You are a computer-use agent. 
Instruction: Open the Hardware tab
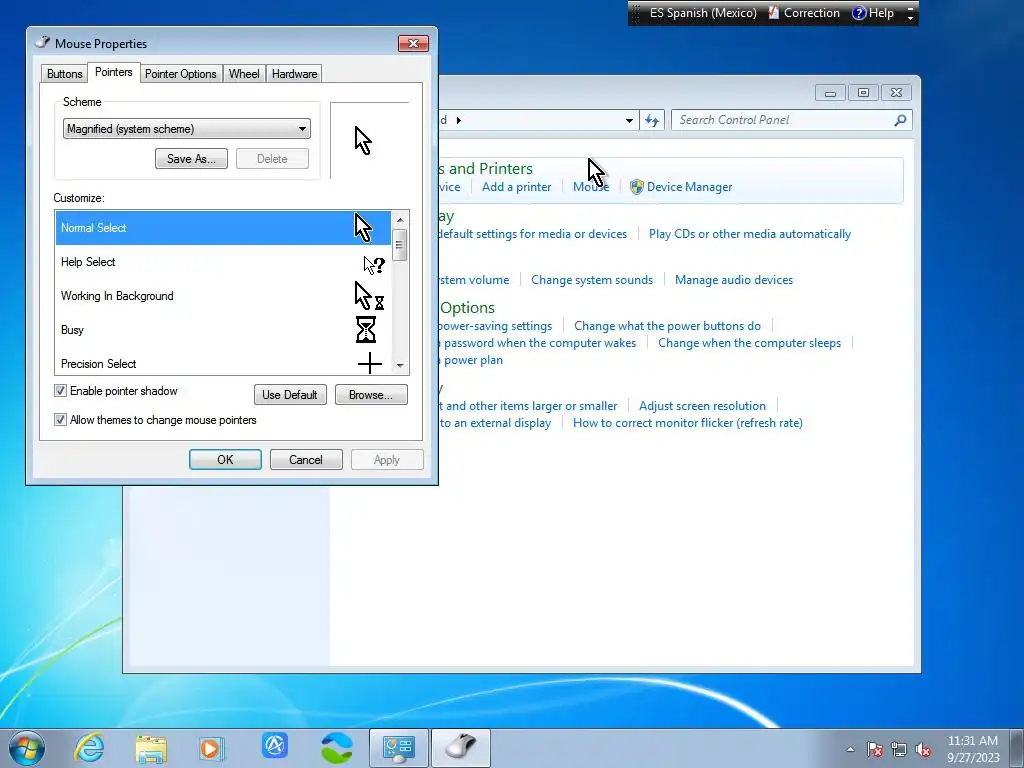[x=295, y=74]
